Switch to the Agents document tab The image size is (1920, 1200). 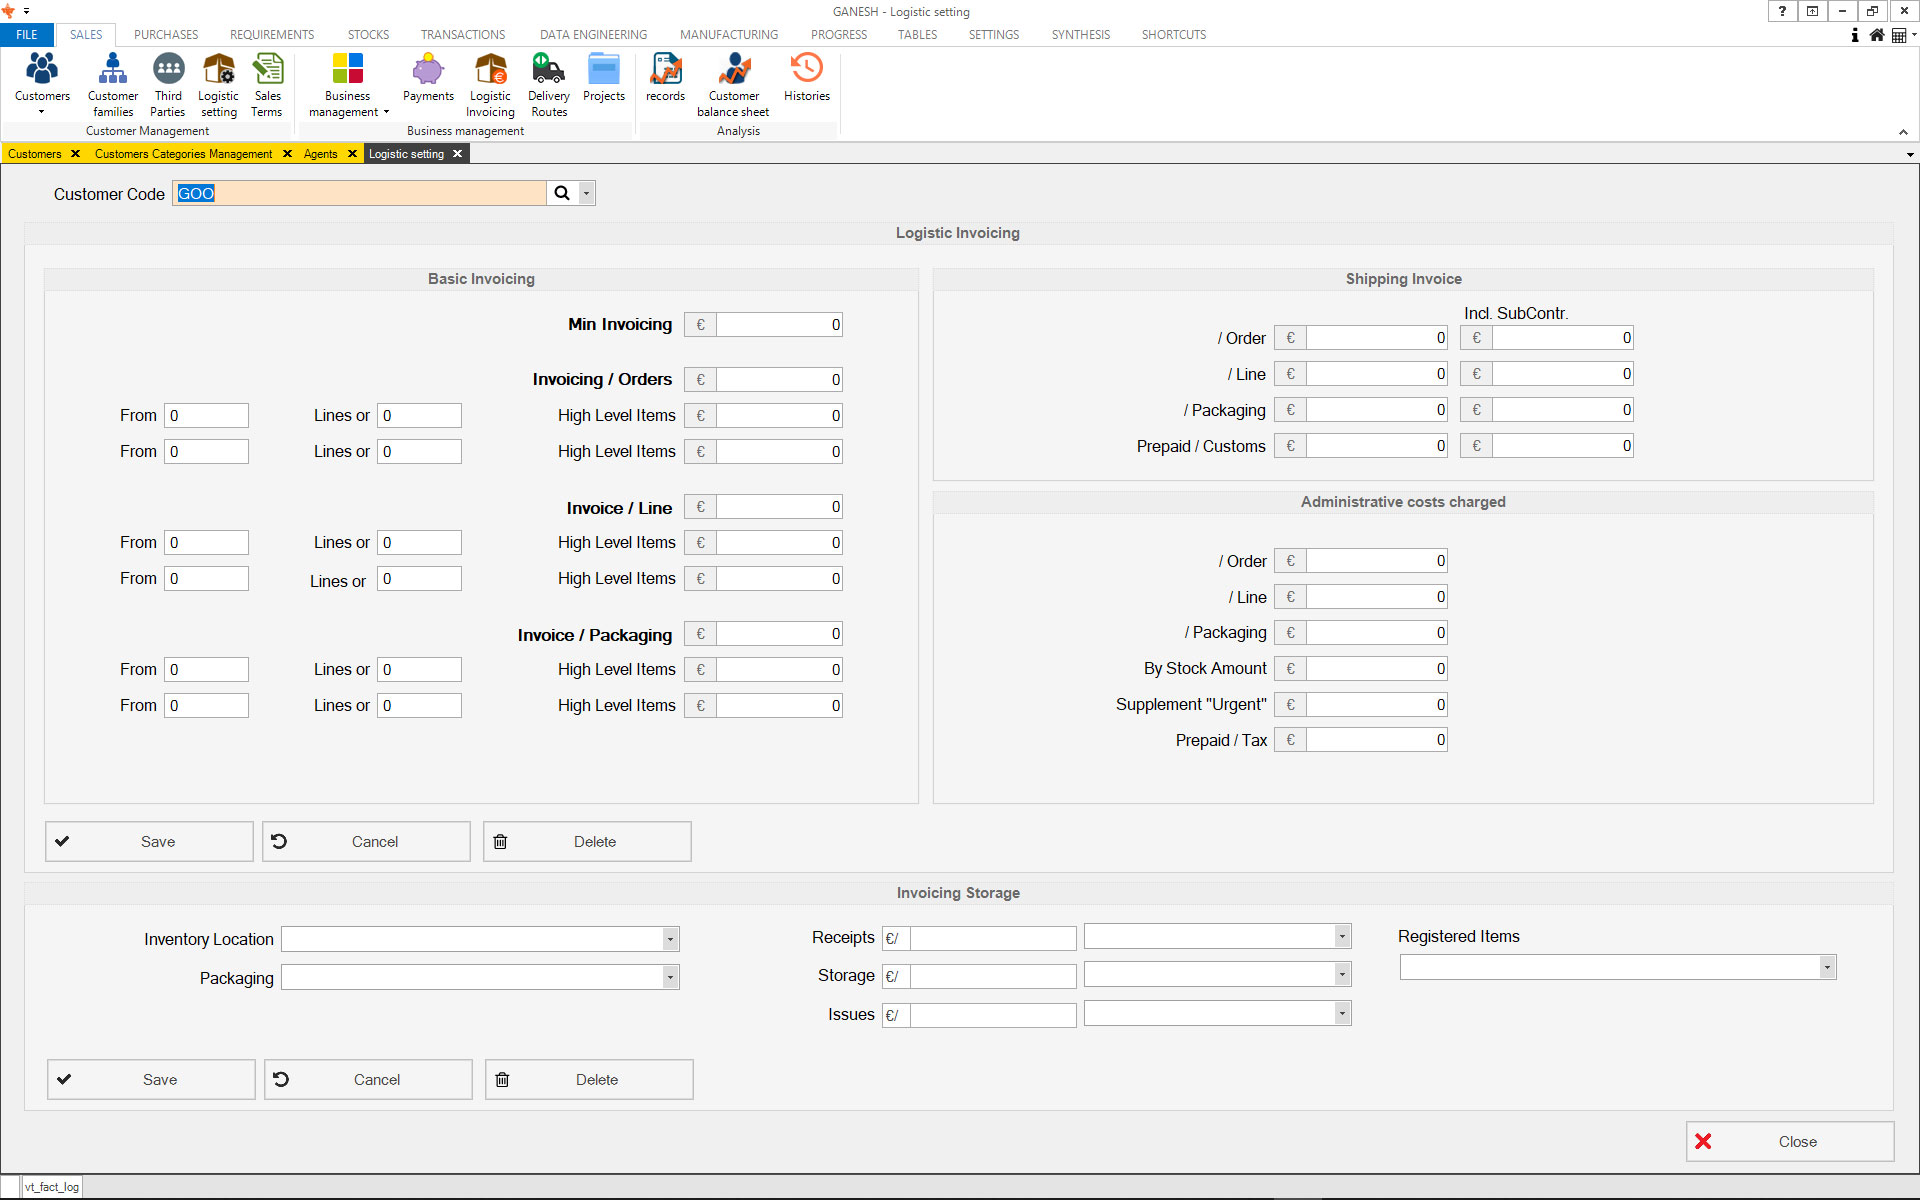(x=320, y=154)
